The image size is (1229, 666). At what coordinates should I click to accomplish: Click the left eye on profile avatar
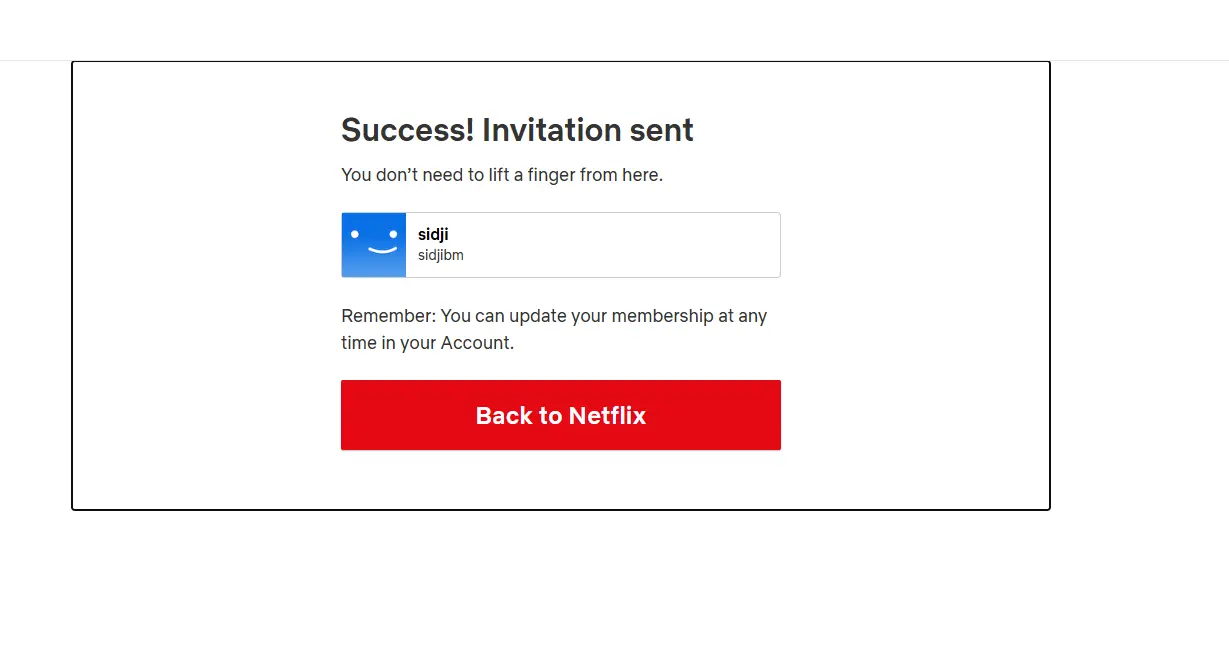[x=354, y=234]
